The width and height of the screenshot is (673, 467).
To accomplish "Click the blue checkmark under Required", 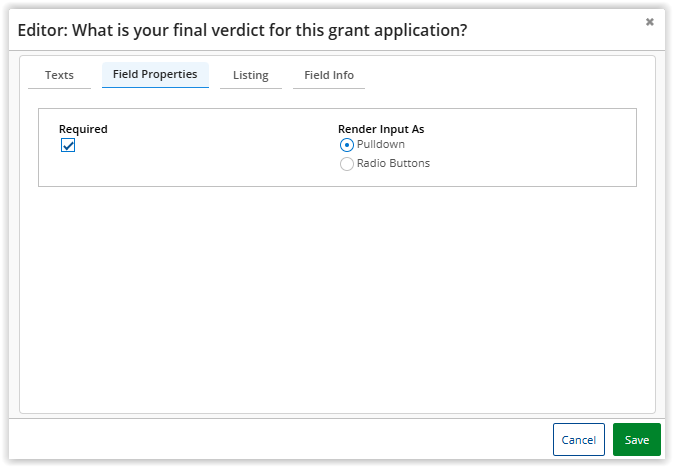I will (x=68, y=145).
